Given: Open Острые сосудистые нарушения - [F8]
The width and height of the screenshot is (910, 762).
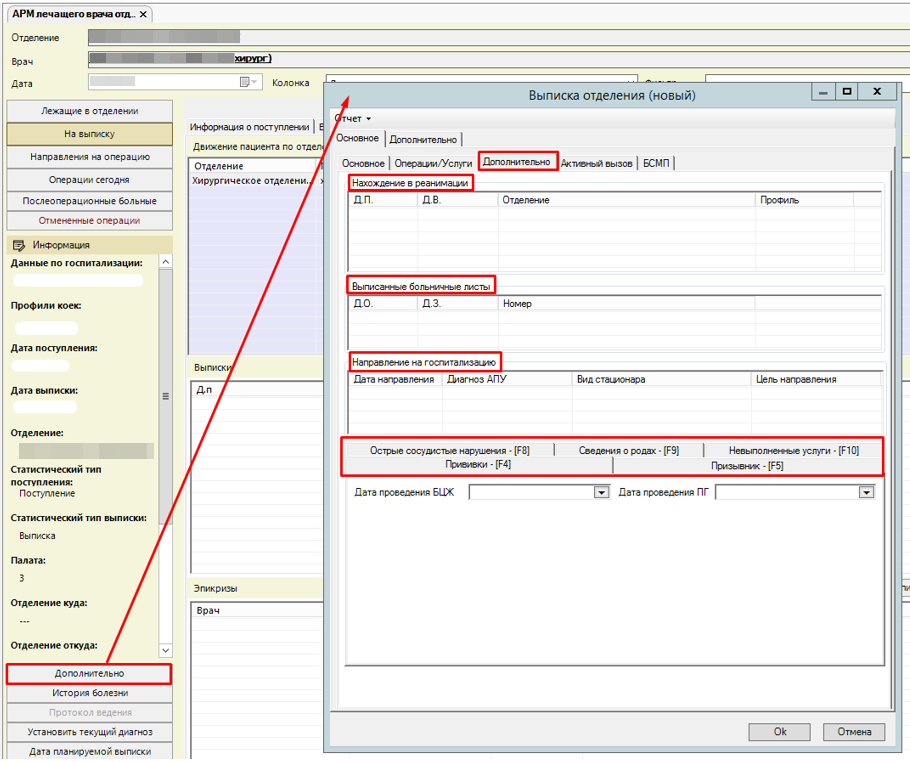Looking at the screenshot, I should 449,450.
